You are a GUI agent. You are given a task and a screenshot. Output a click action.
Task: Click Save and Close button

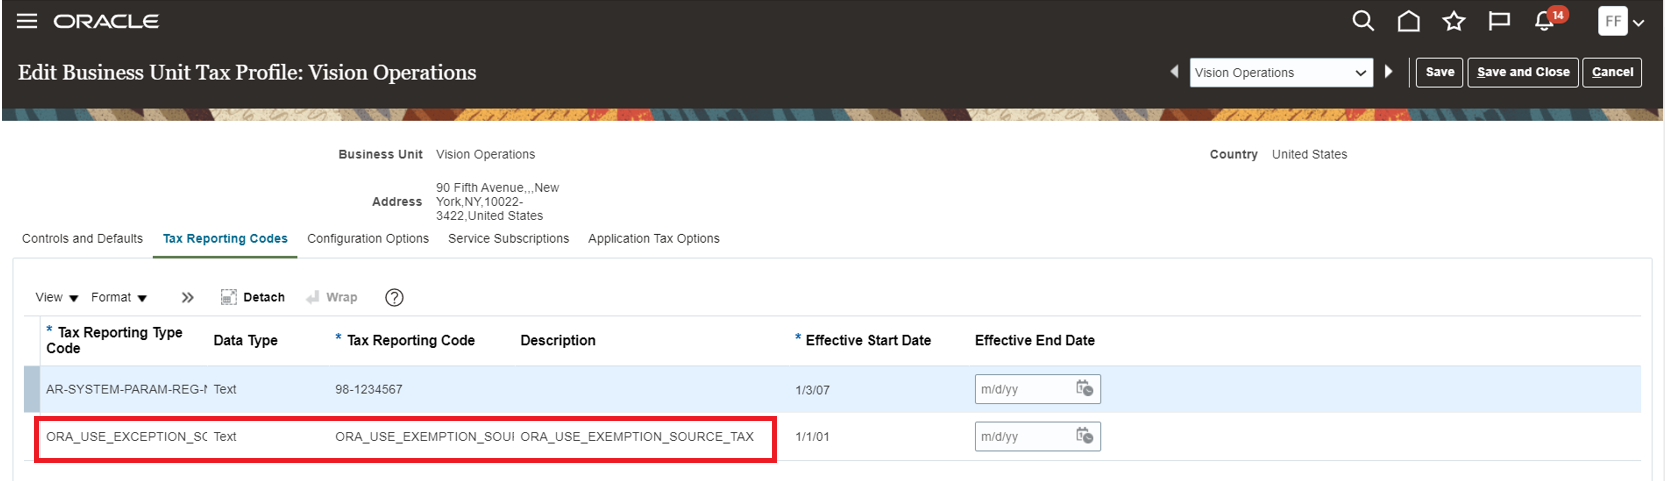tap(1523, 72)
